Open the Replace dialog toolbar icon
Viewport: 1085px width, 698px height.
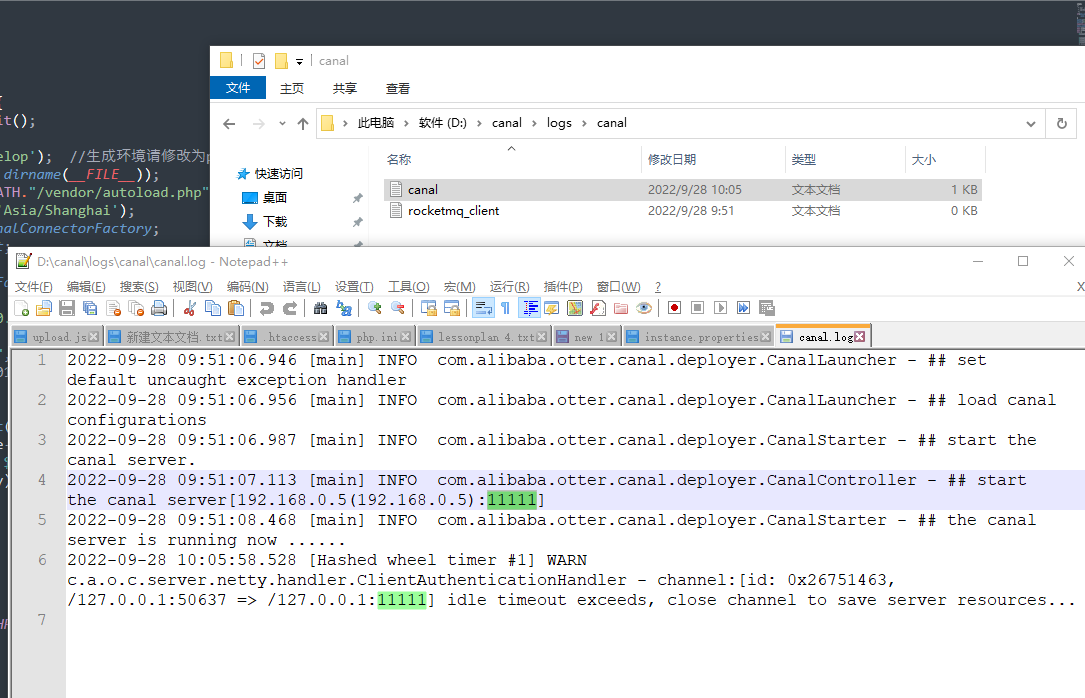[344, 309]
